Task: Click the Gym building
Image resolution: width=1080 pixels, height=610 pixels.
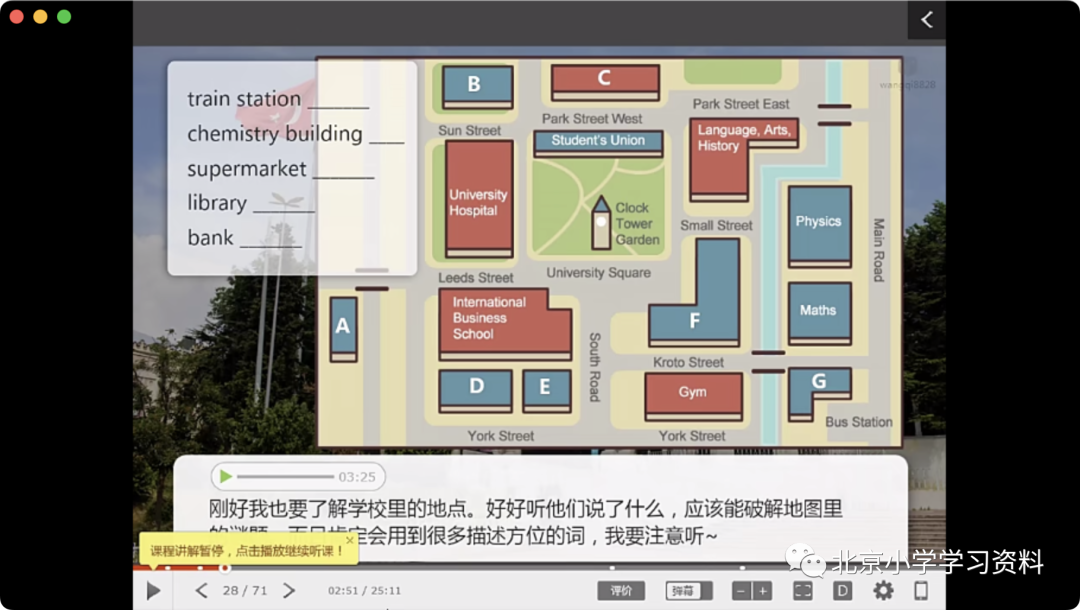Action: click(693, 396)
